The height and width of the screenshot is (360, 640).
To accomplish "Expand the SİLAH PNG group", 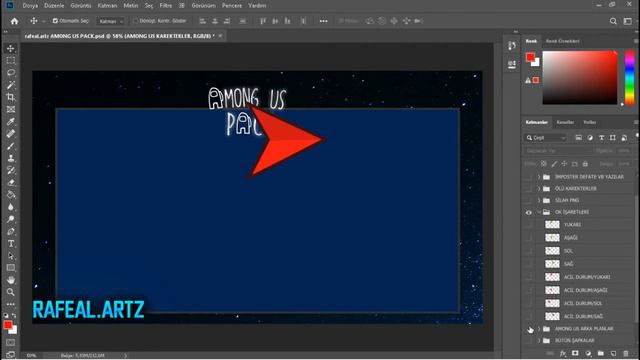I will pos(539,200).
